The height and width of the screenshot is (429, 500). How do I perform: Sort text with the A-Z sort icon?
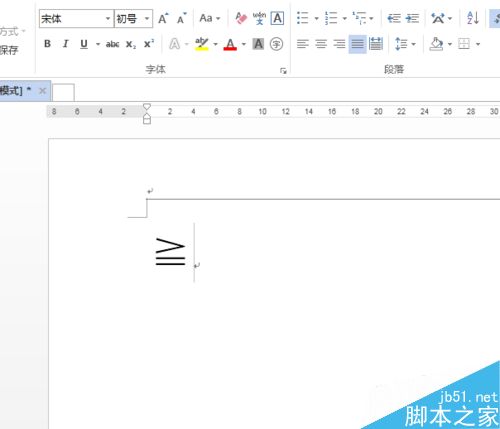pyautogui.click(x=473, y=18)
